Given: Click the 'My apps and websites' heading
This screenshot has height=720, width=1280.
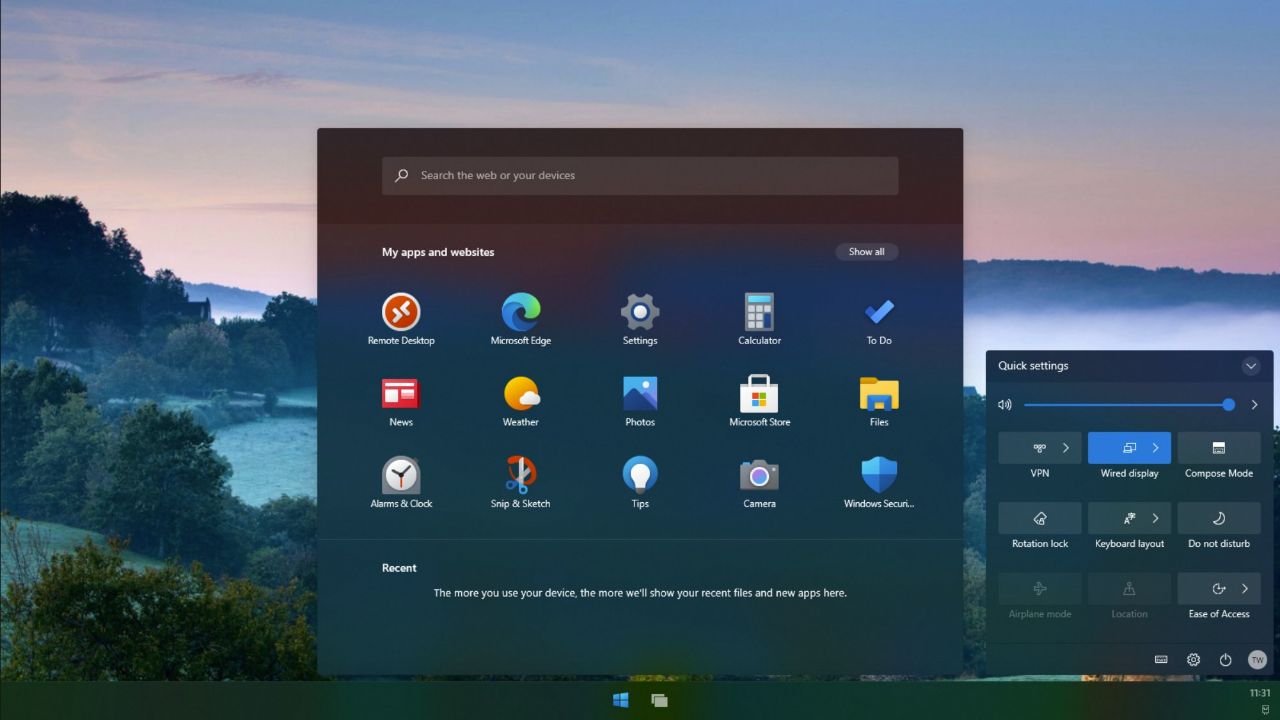Looking at the screenshot, I should (x=438, y=252).
